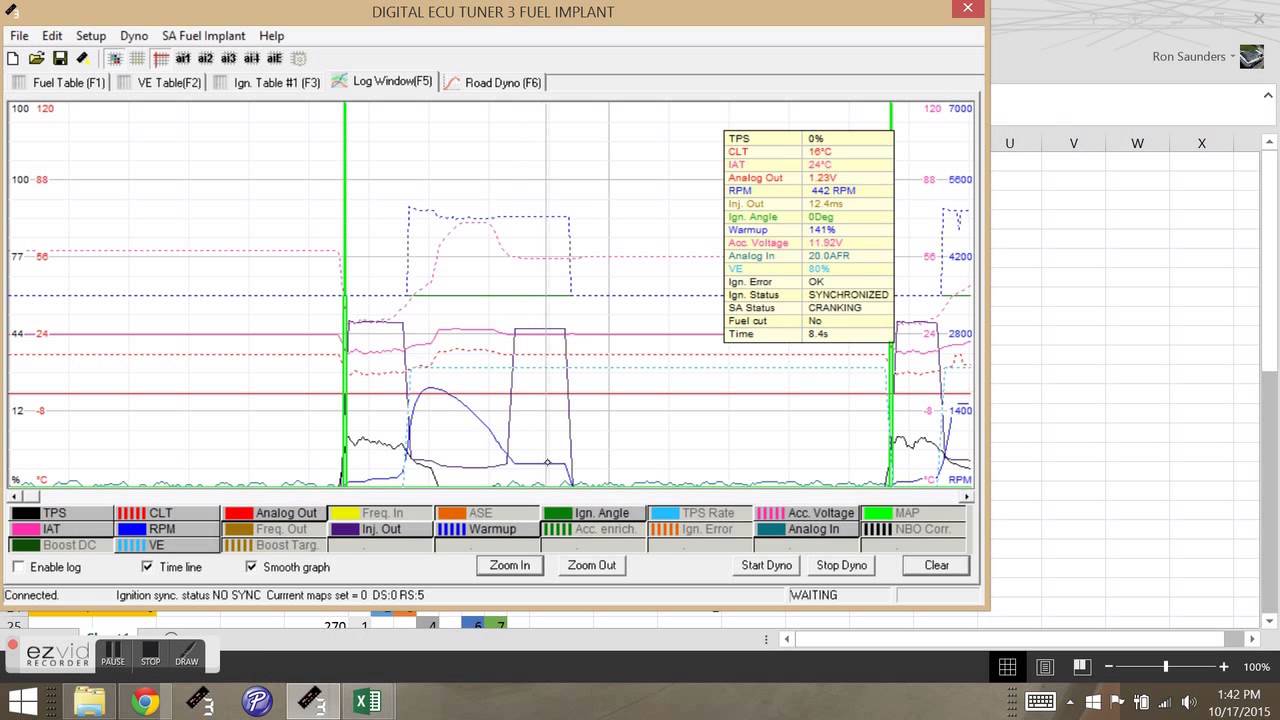Switch to Ign. Table #1 (F3) tab
1280x720 pixels.
point(267,83)
